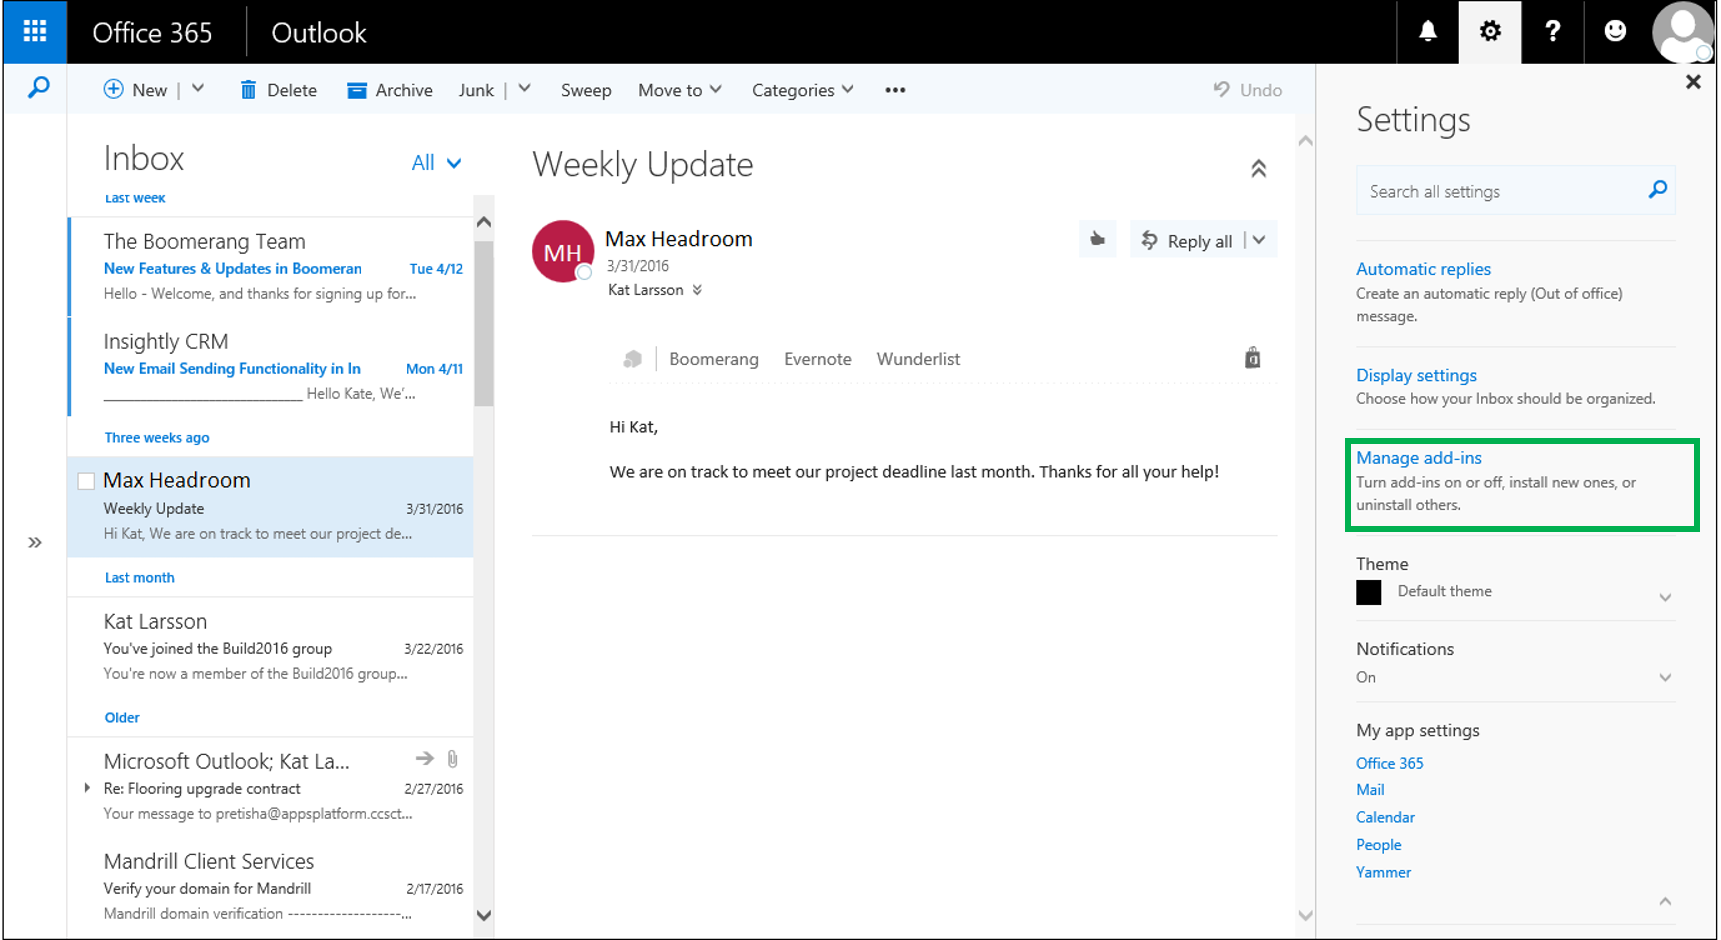Collapse the Weekly Update conversation header

tap(1259, 168)
